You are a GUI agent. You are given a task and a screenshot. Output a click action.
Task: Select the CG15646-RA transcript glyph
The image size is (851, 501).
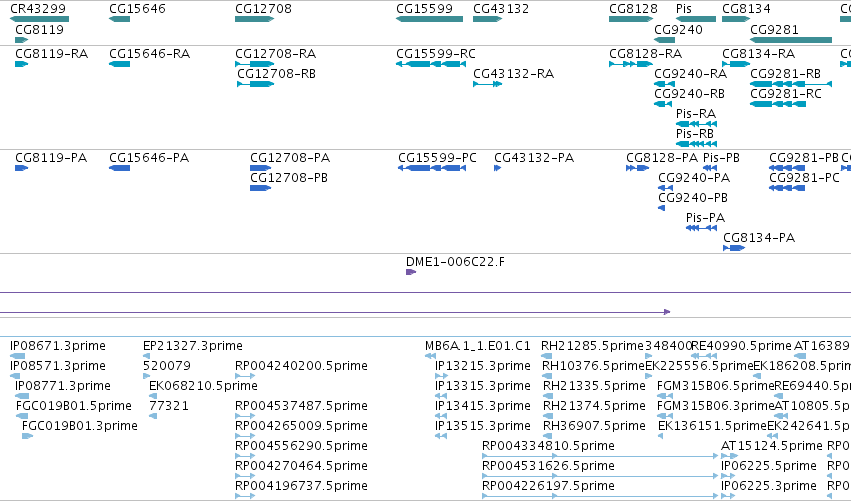119,64
